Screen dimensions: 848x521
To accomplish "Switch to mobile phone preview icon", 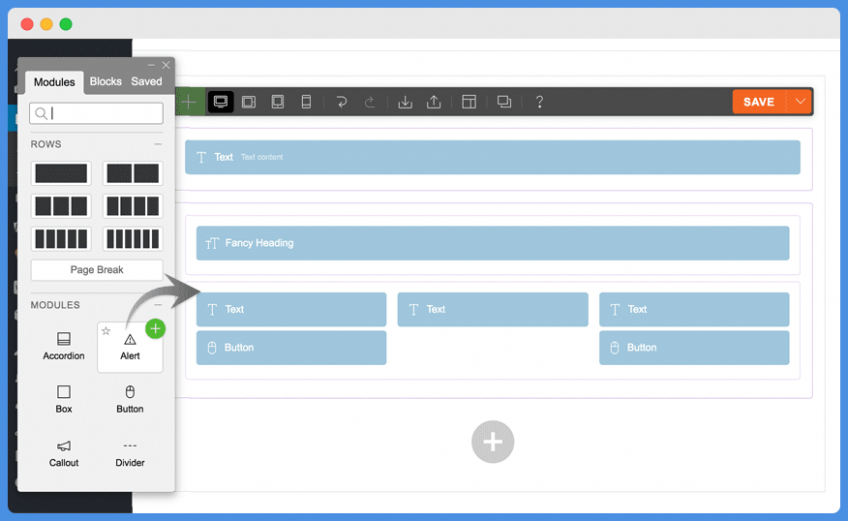I will [306, 102].
